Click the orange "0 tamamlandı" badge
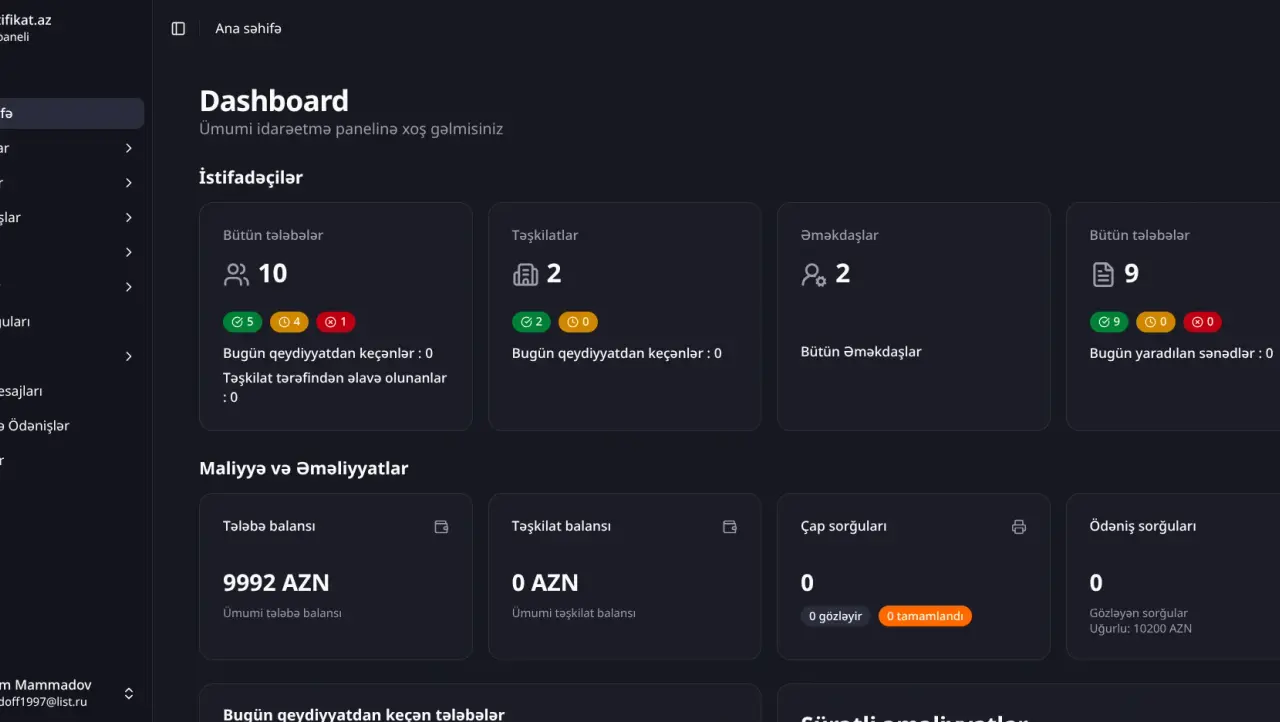 pyautogui.click(x=925, y=616)
